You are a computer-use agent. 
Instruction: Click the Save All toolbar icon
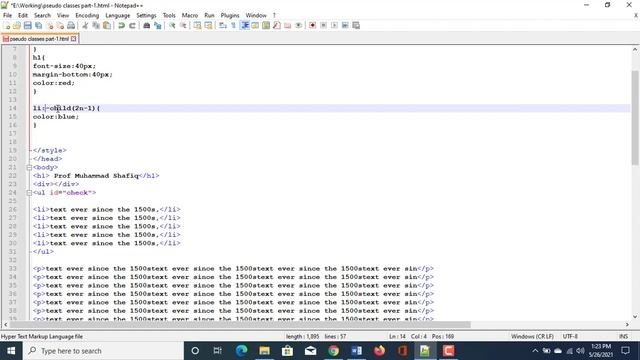pyautogui.click(x=38, y=25)
